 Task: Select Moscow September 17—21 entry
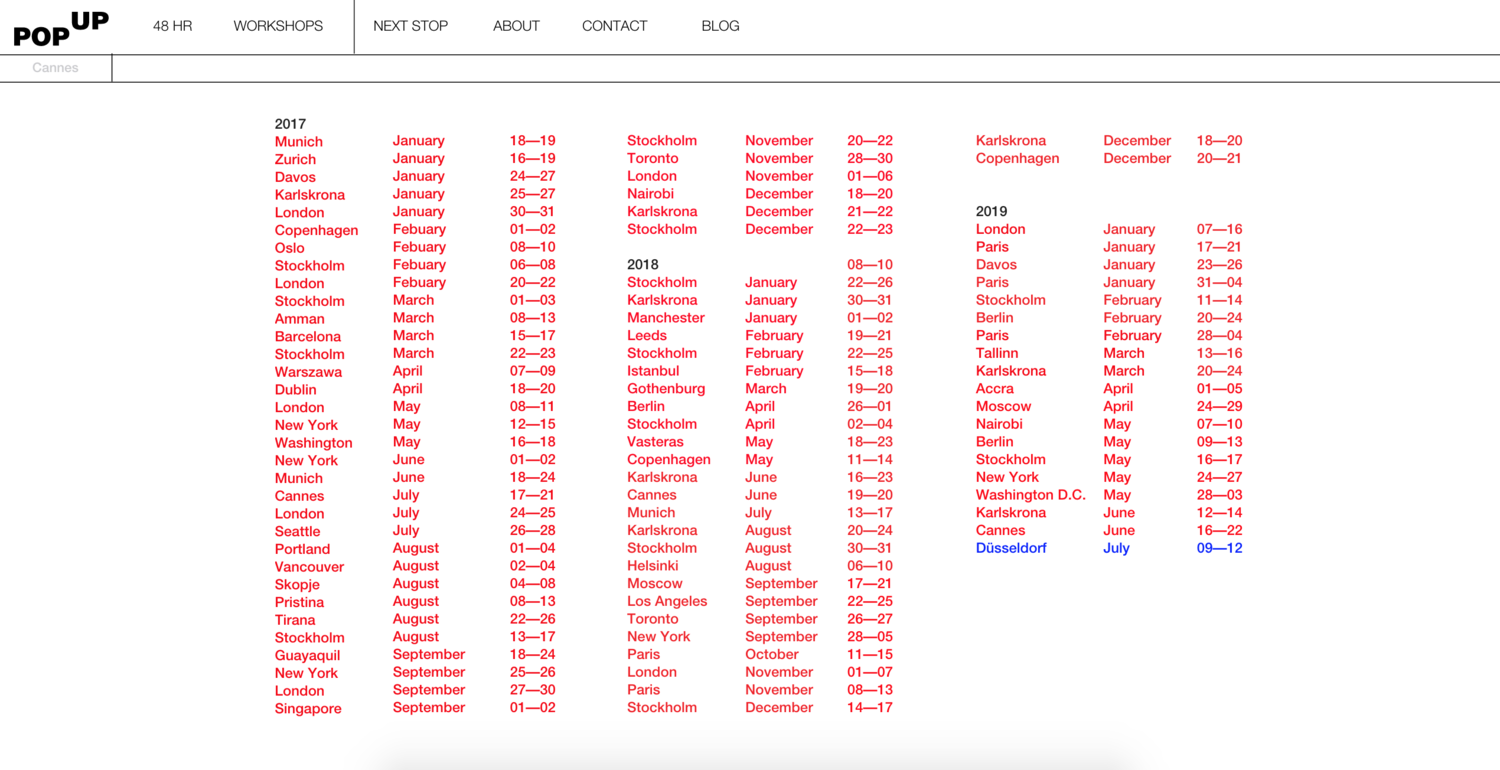point(760,584)
